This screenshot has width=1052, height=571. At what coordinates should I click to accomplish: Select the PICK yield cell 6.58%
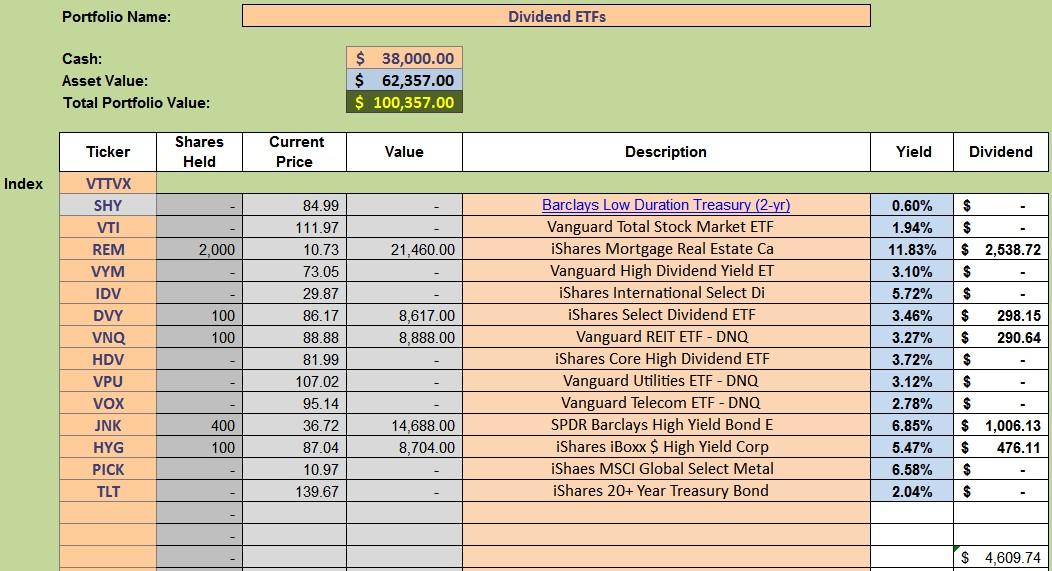click(912, 470)
